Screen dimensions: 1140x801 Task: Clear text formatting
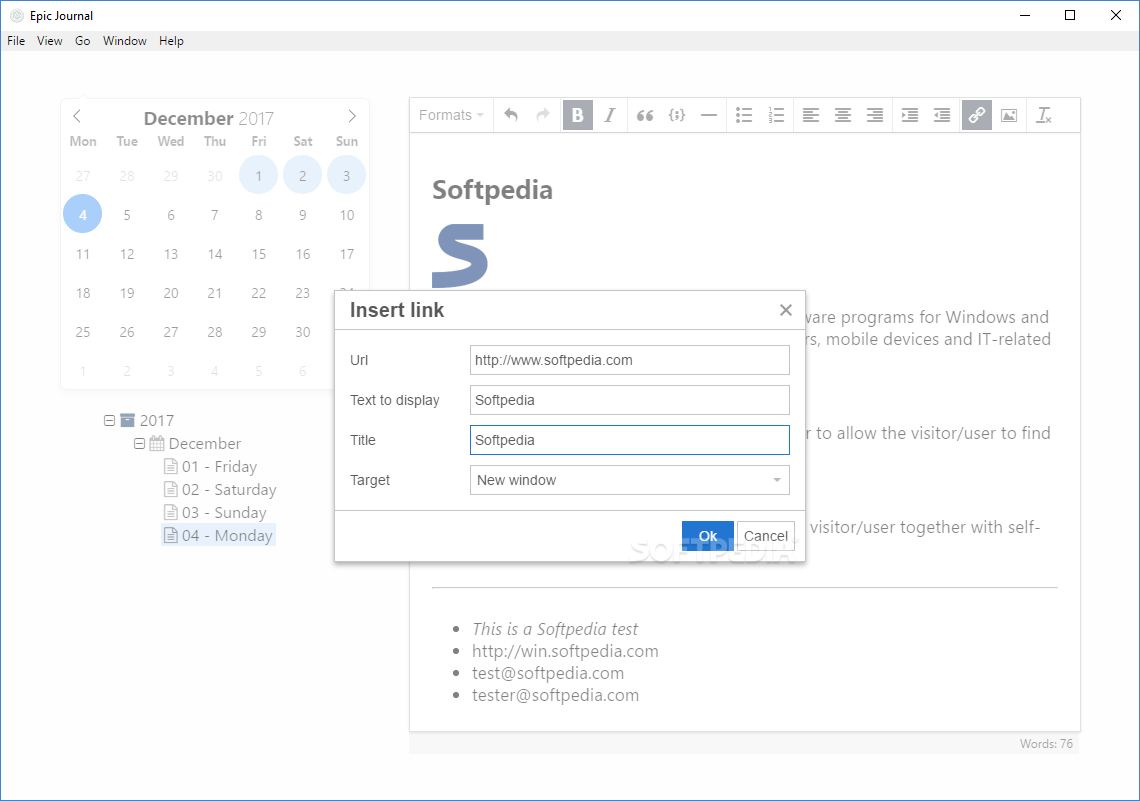(1044, 115)
